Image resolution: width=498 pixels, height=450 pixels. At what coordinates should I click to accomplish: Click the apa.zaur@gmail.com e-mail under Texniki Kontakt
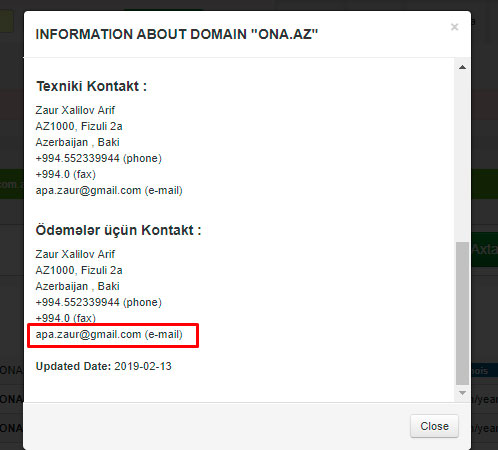pyautogui.click(x=109, y=190)
